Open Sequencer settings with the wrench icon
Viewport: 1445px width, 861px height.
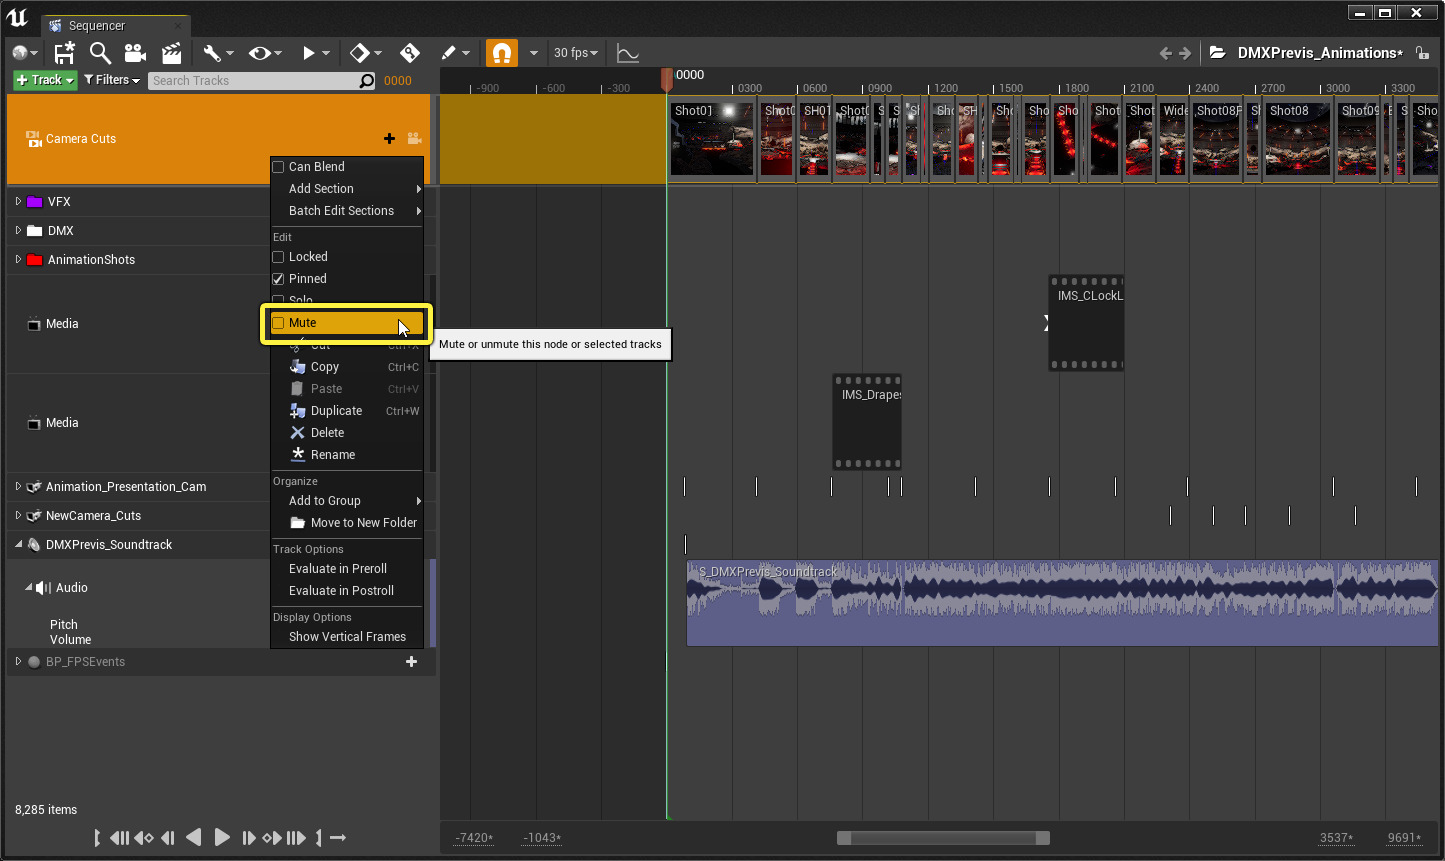coord(213,52)
